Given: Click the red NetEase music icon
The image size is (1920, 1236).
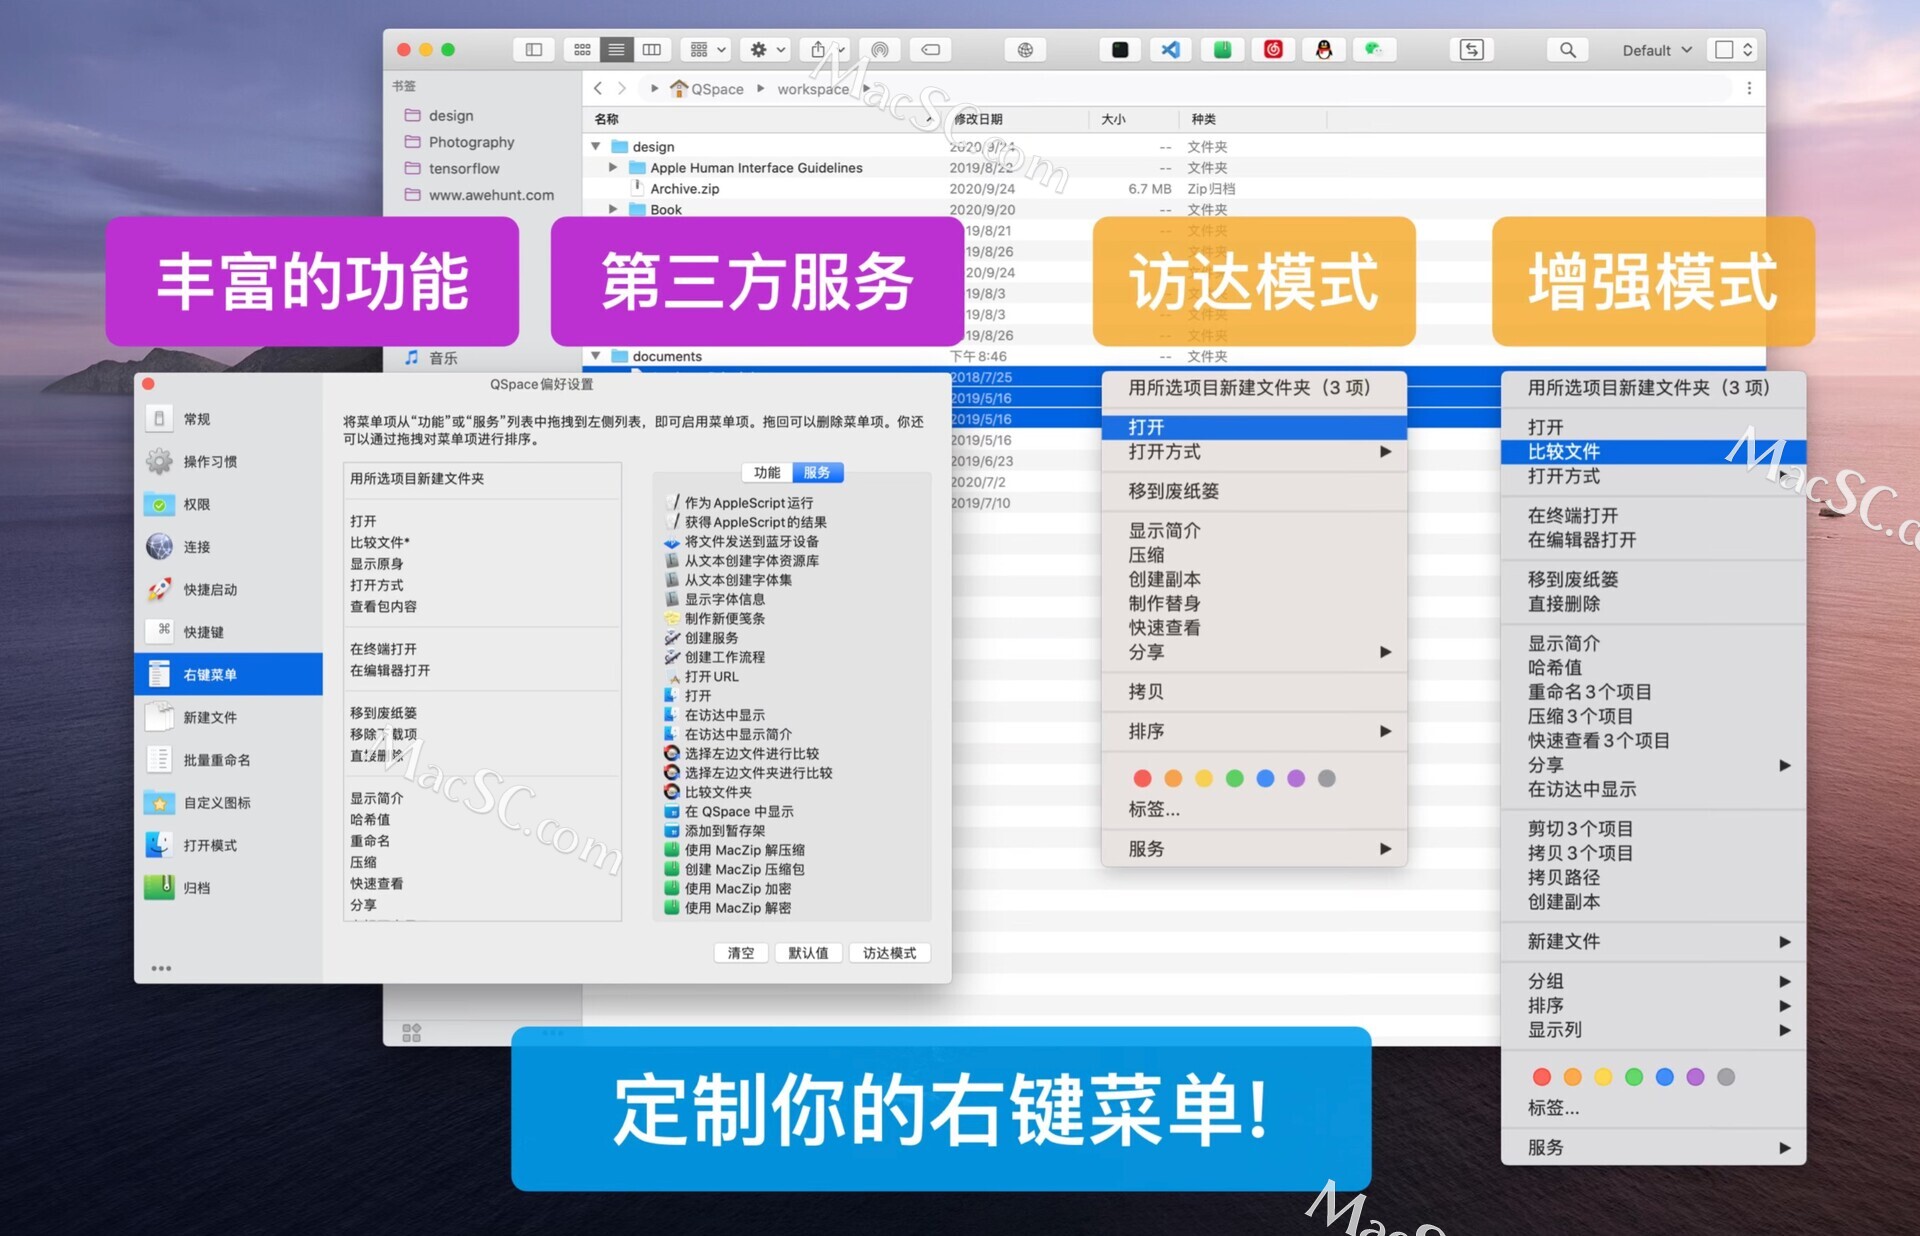Looking at the screenshot, I should (x=1273, y=50).
